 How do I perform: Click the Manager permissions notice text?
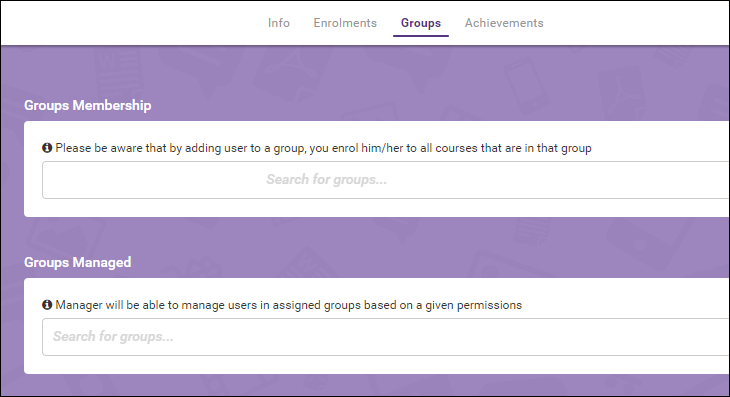click(289, 305)
